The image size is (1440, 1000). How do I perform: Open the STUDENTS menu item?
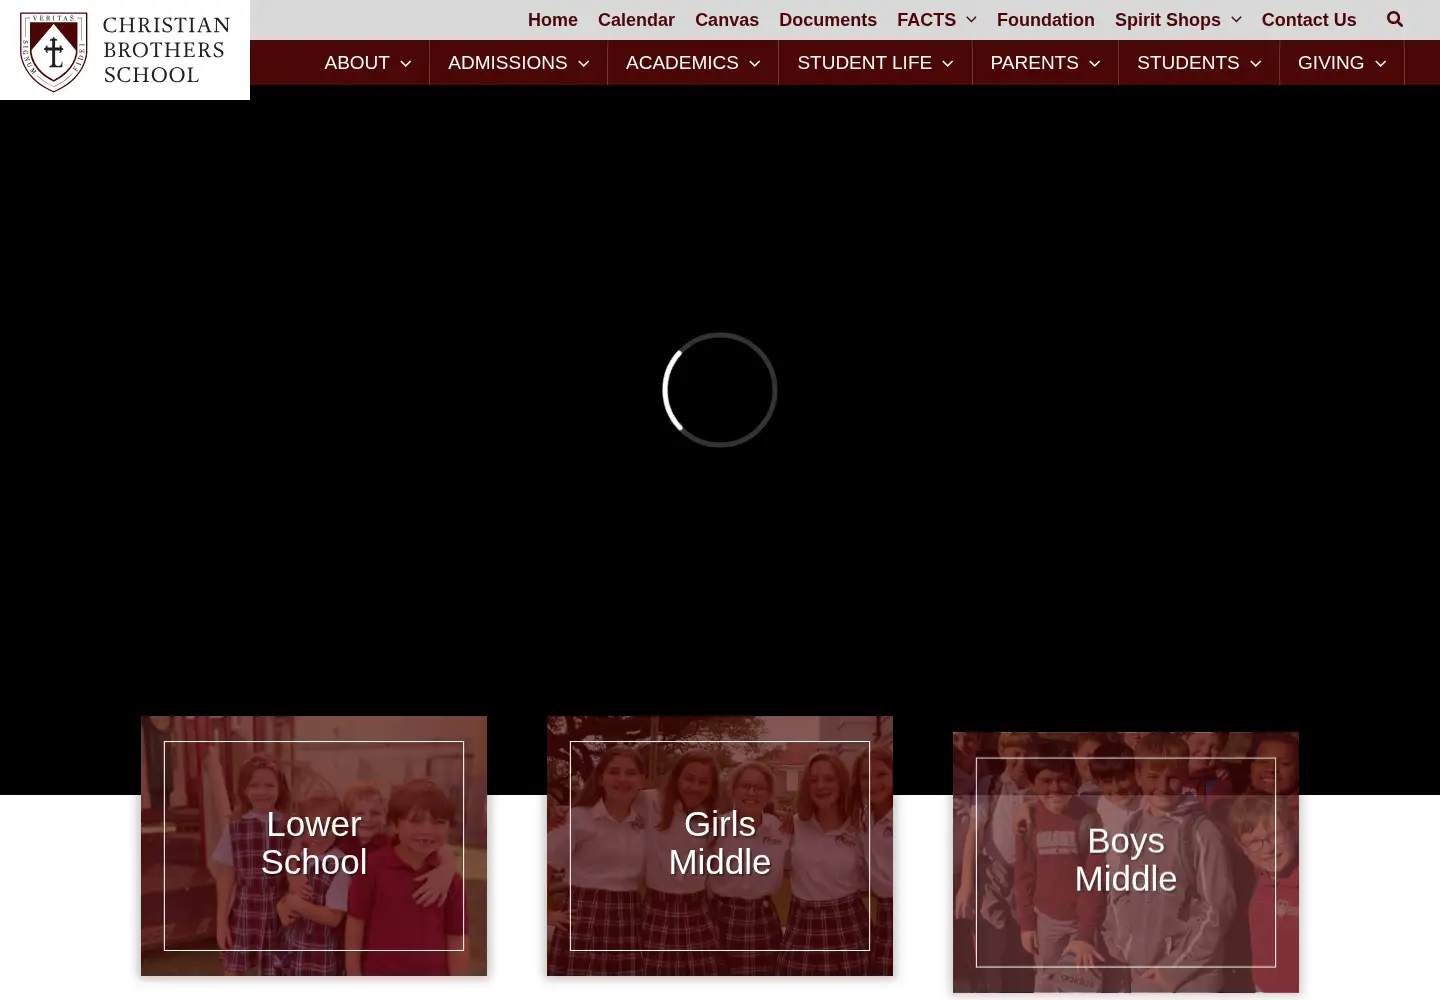1188,63
